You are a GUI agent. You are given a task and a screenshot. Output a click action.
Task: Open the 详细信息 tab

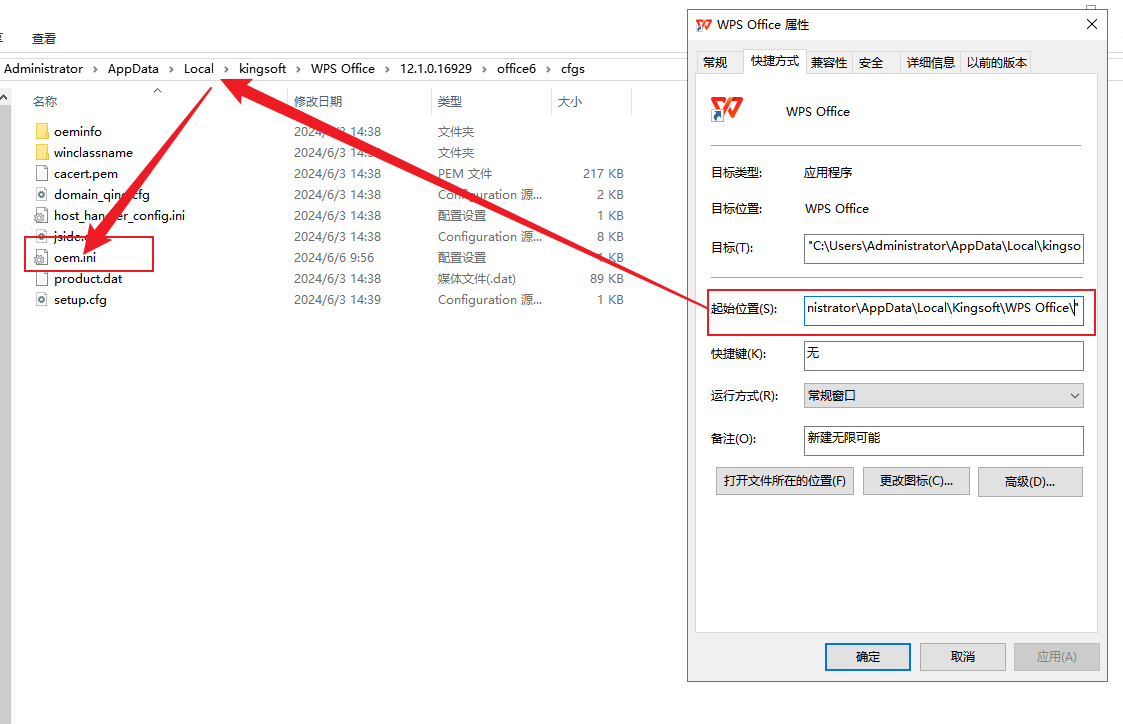(x=930, y=63)
